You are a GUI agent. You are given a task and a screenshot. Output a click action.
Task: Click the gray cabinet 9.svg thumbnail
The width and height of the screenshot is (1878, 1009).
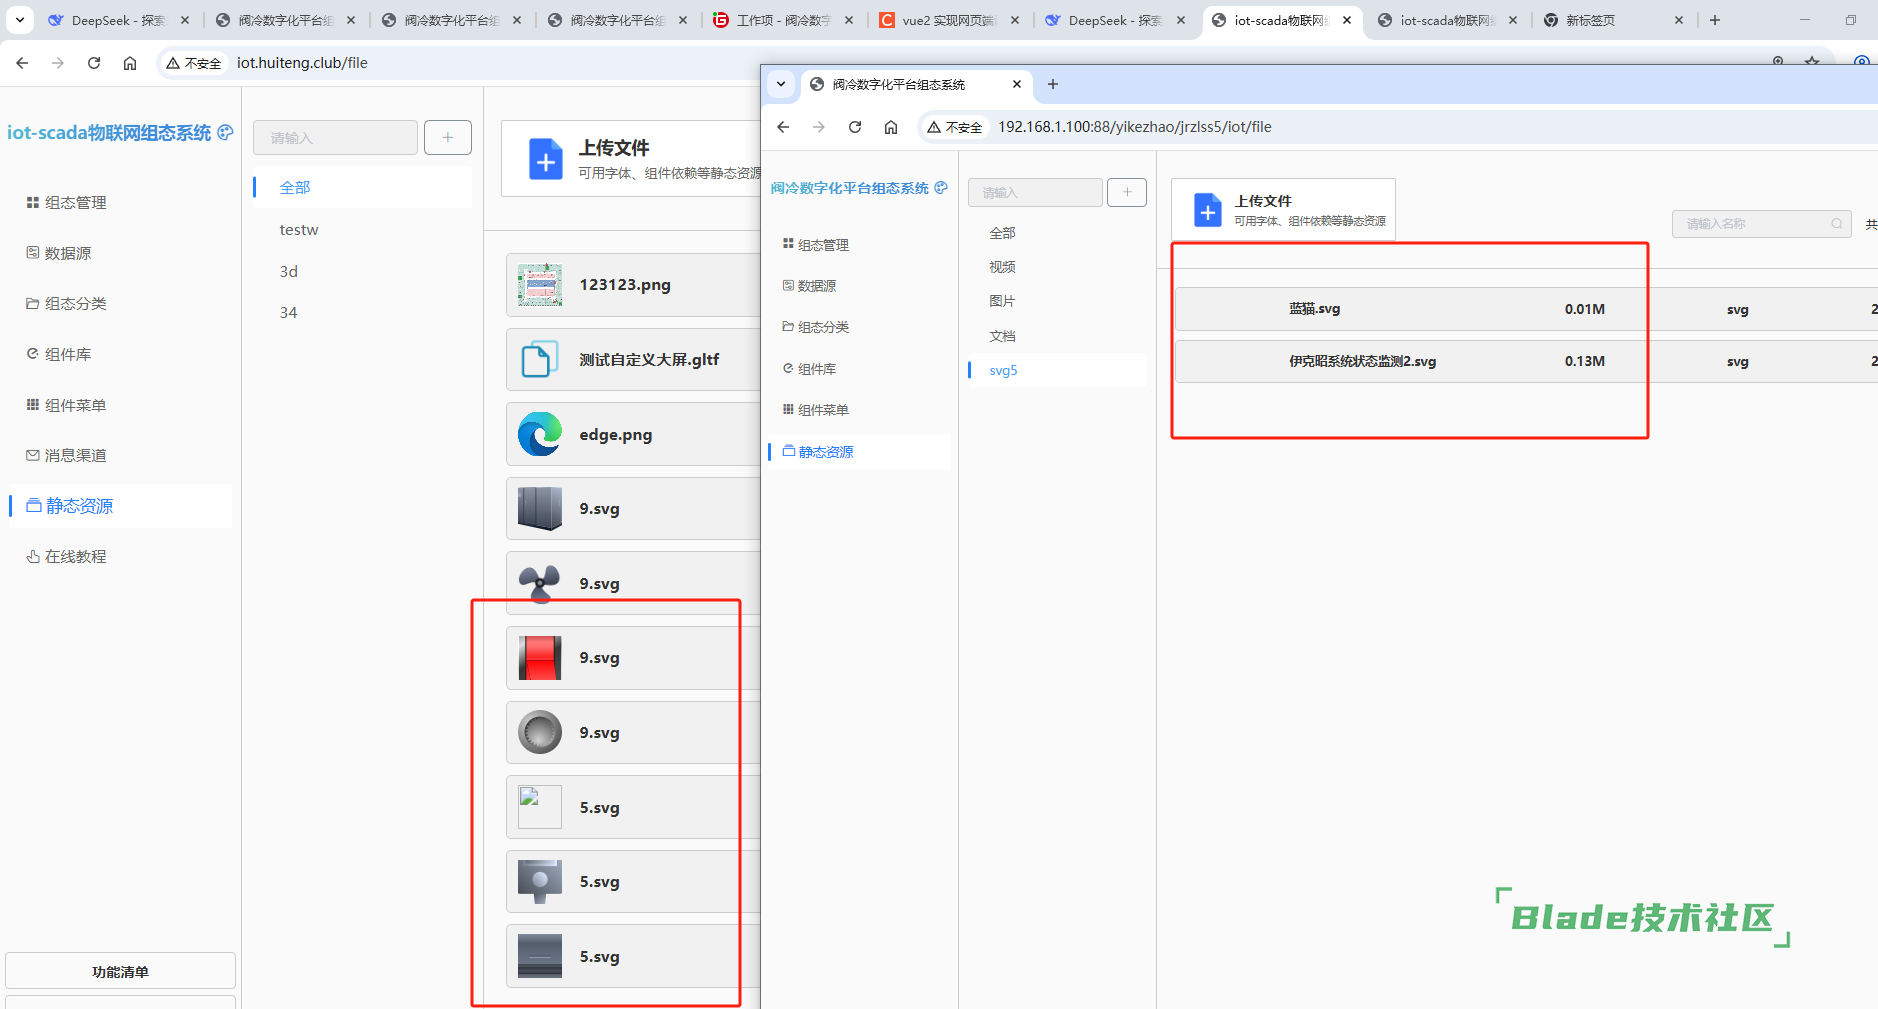(x=540, y=508)
